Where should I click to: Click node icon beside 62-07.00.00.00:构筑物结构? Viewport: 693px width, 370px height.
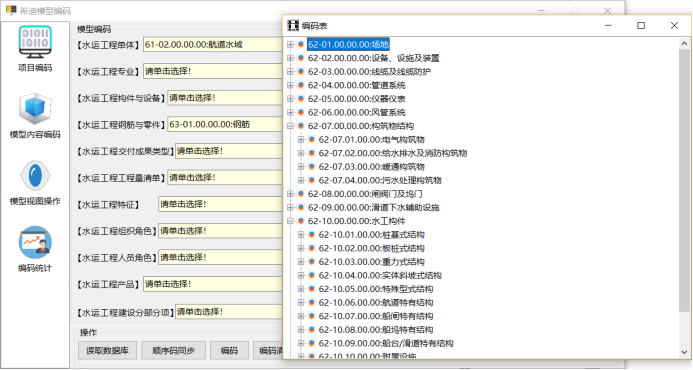pyautogui.click(x=301, y=126)
